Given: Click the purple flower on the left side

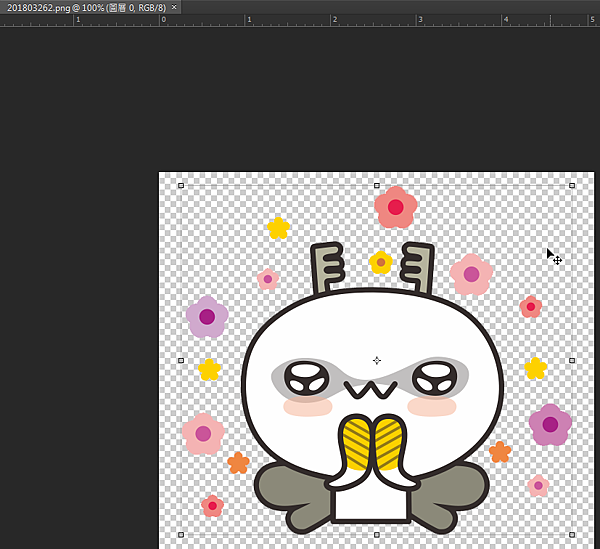Looking at the screenshot, I should [207, 317].
